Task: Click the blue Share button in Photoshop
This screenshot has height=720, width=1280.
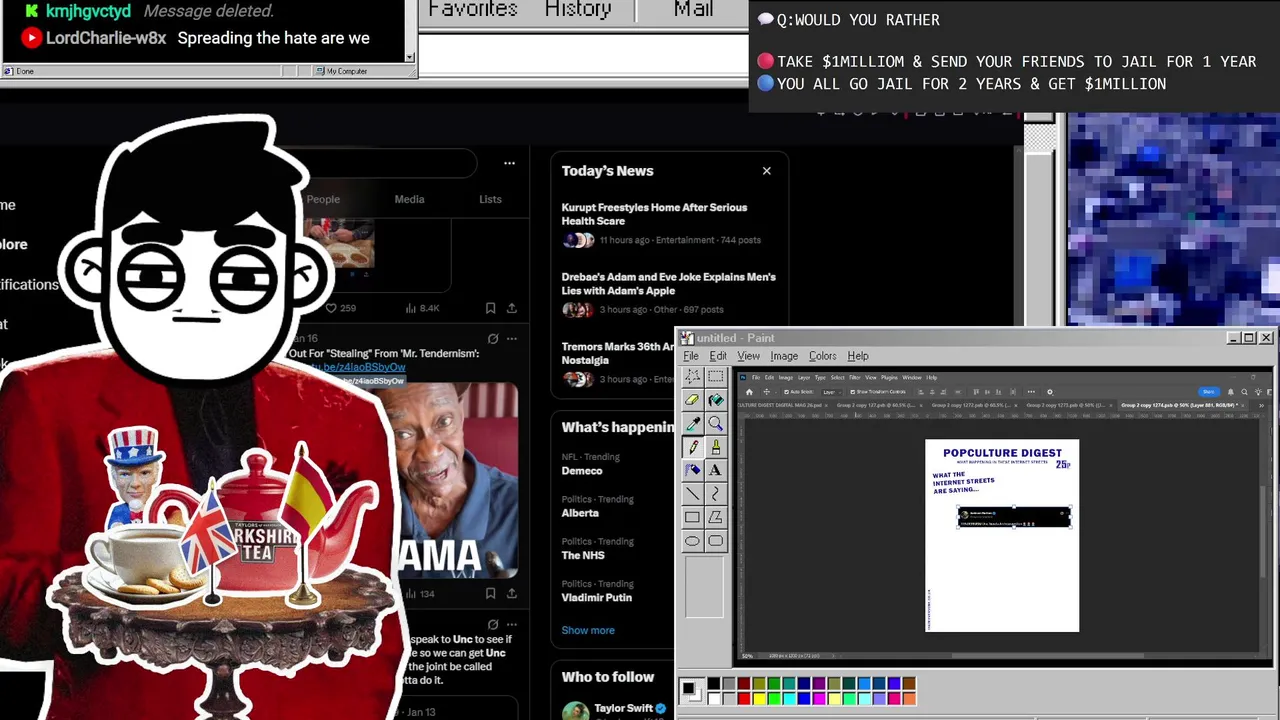Action: coord(1208,392)
